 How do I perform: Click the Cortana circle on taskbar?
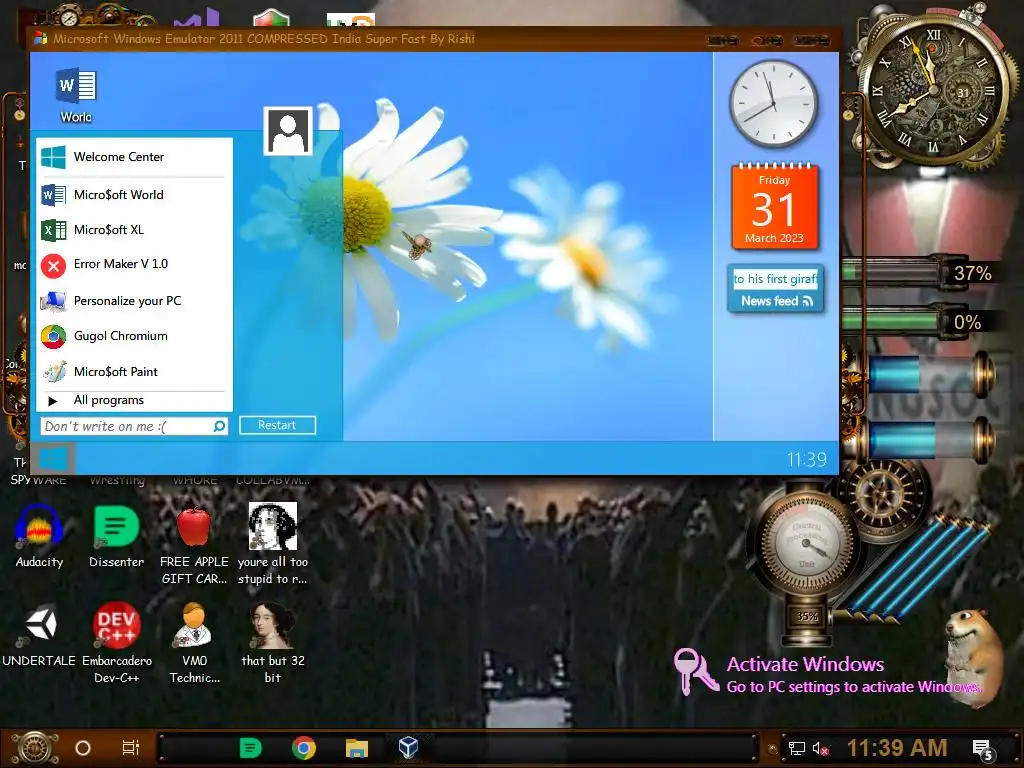[x=83, y=748]
